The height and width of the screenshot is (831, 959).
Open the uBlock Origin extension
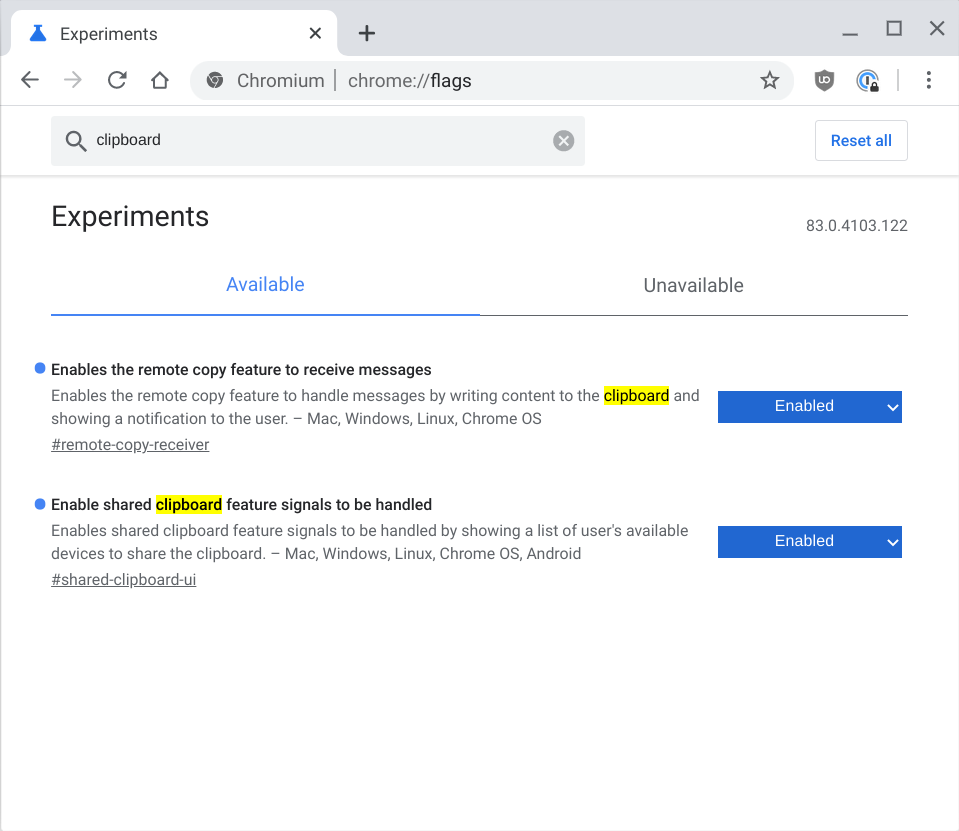click(824, 80)
